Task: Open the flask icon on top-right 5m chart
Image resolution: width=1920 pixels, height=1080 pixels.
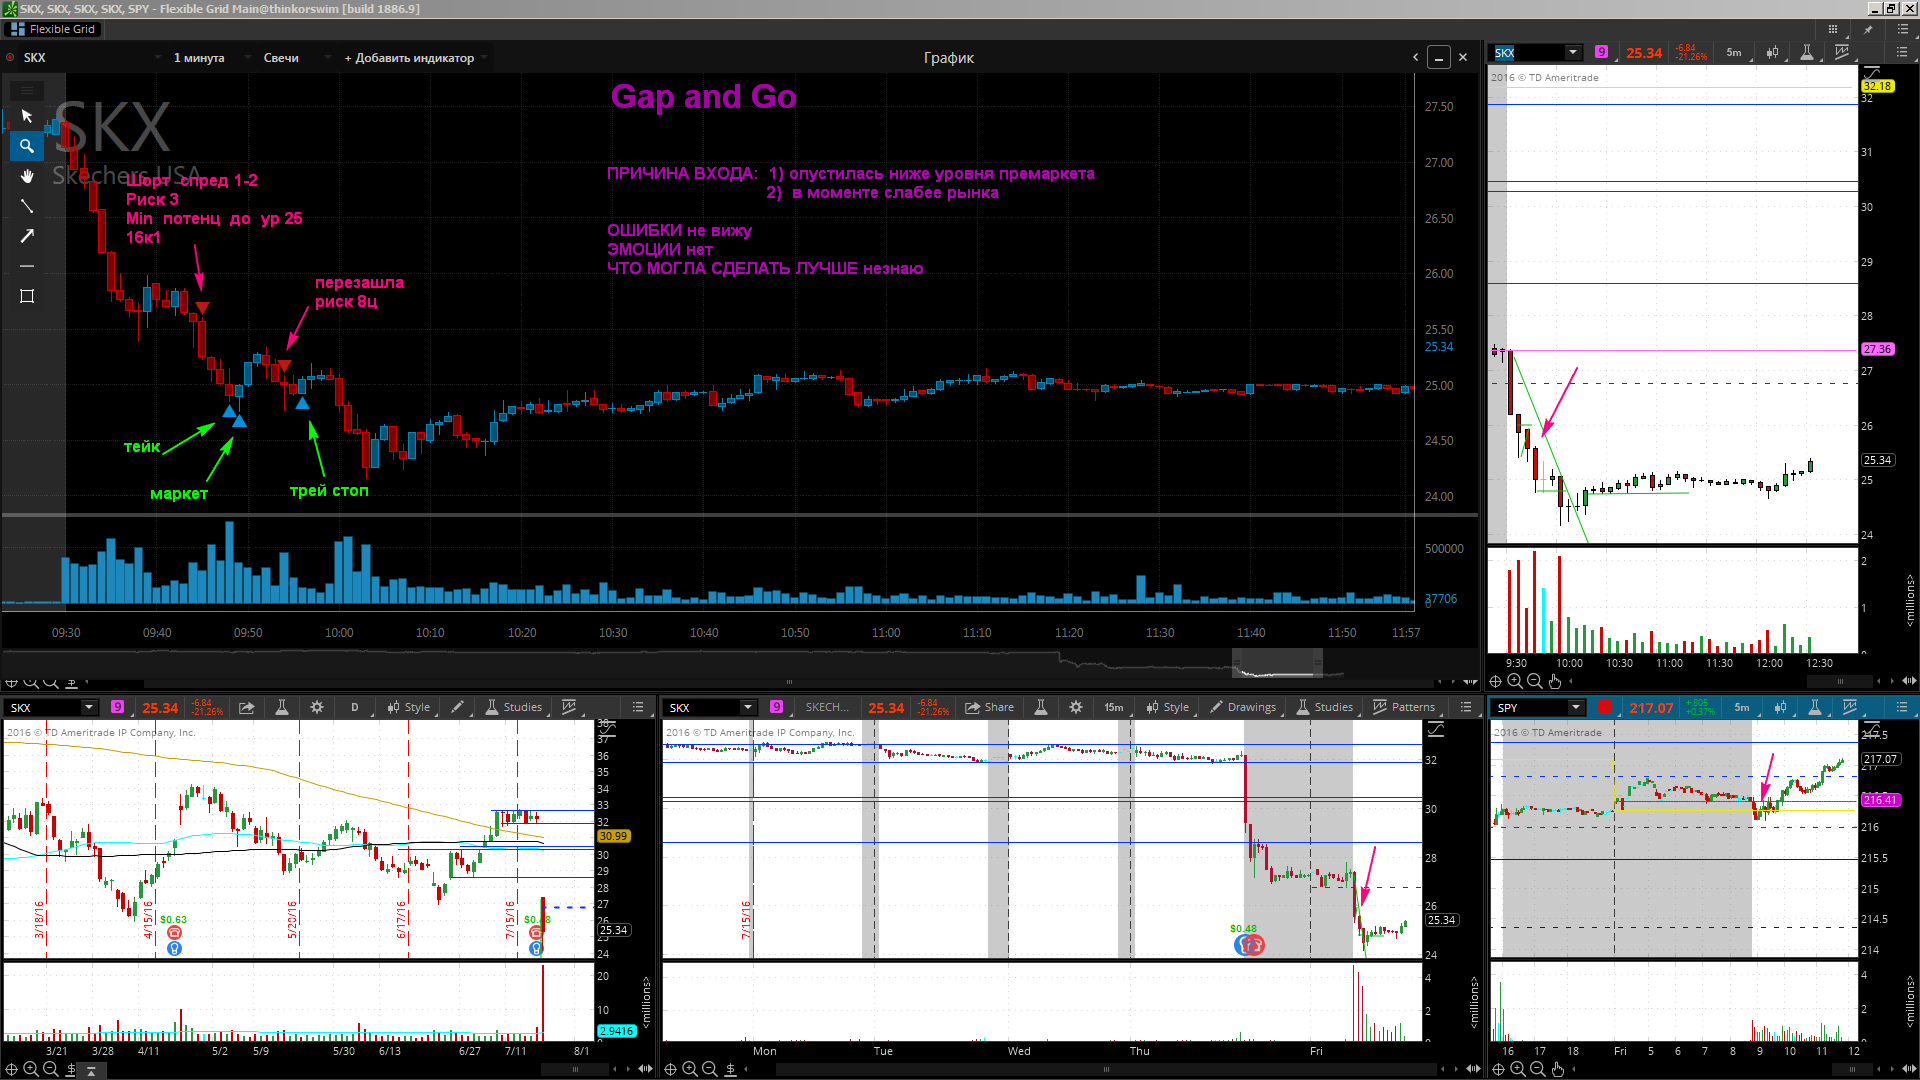Action: 1807,53
